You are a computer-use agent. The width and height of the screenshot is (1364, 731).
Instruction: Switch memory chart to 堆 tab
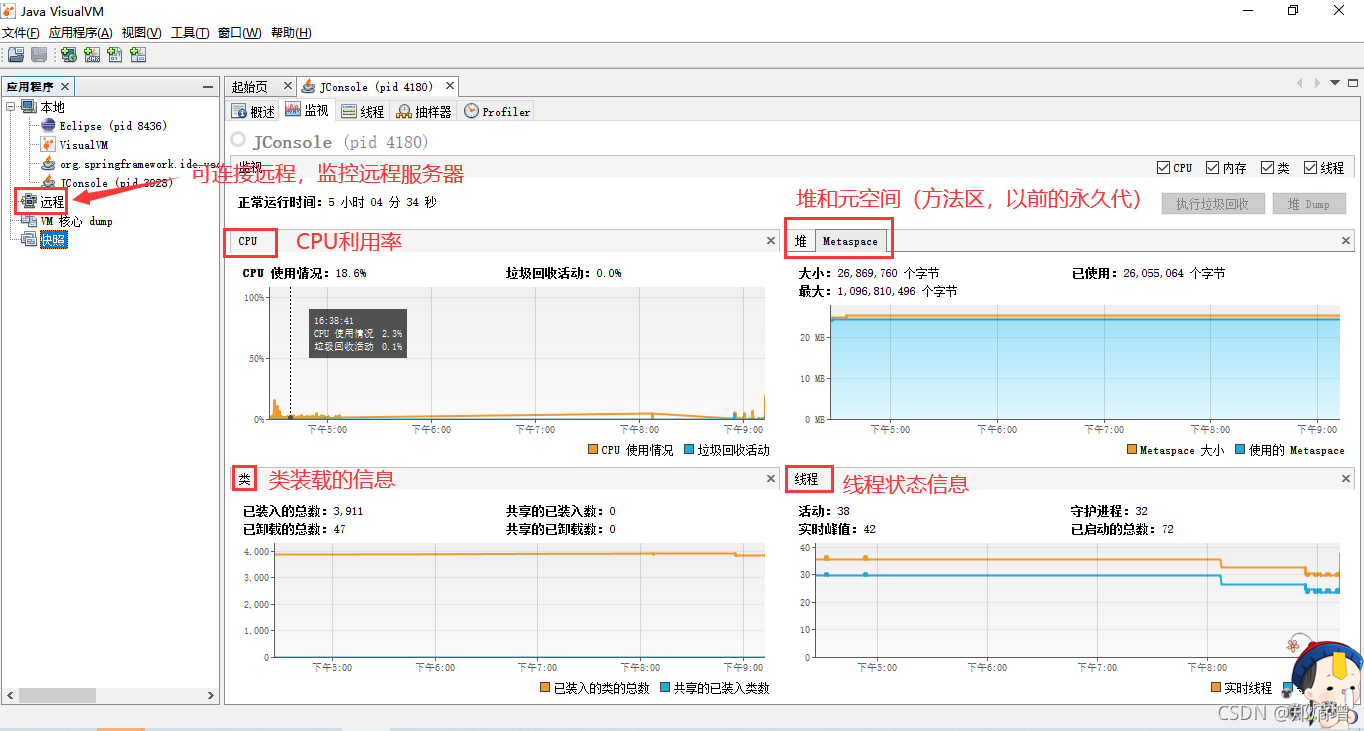click(801, 241)
